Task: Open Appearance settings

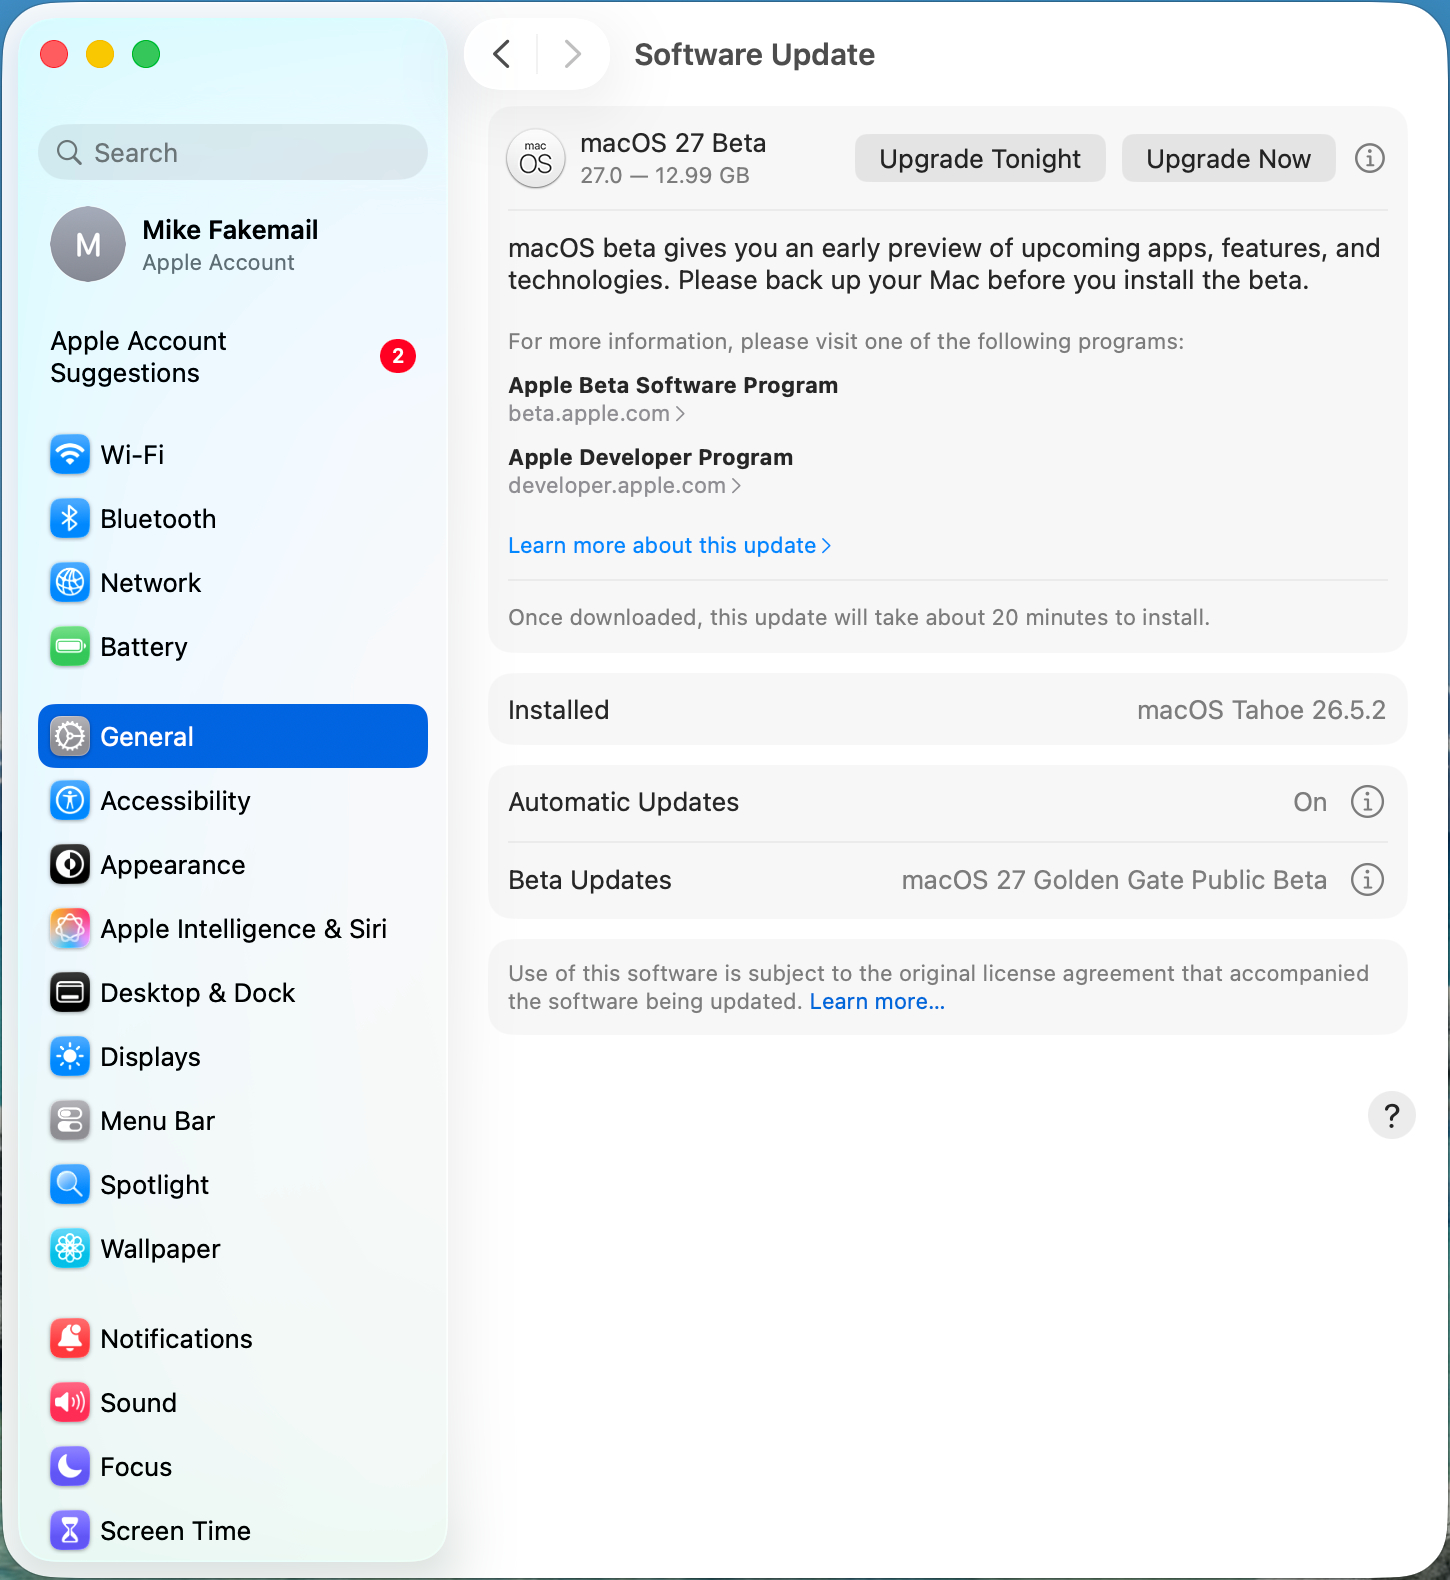Action: pyautogui.click(x=232, y=865)
